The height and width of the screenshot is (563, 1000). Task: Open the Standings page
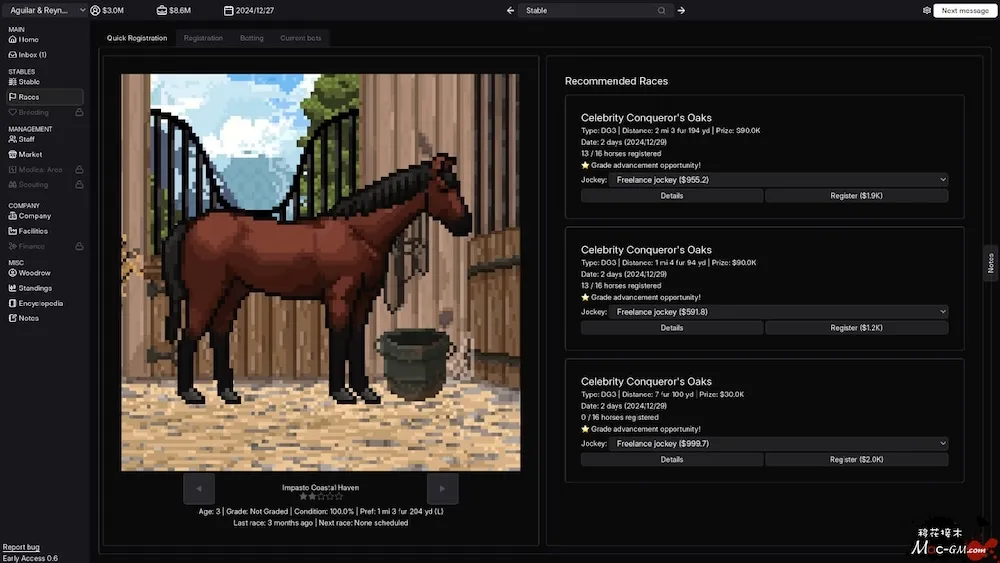click(x=30, y=288)
